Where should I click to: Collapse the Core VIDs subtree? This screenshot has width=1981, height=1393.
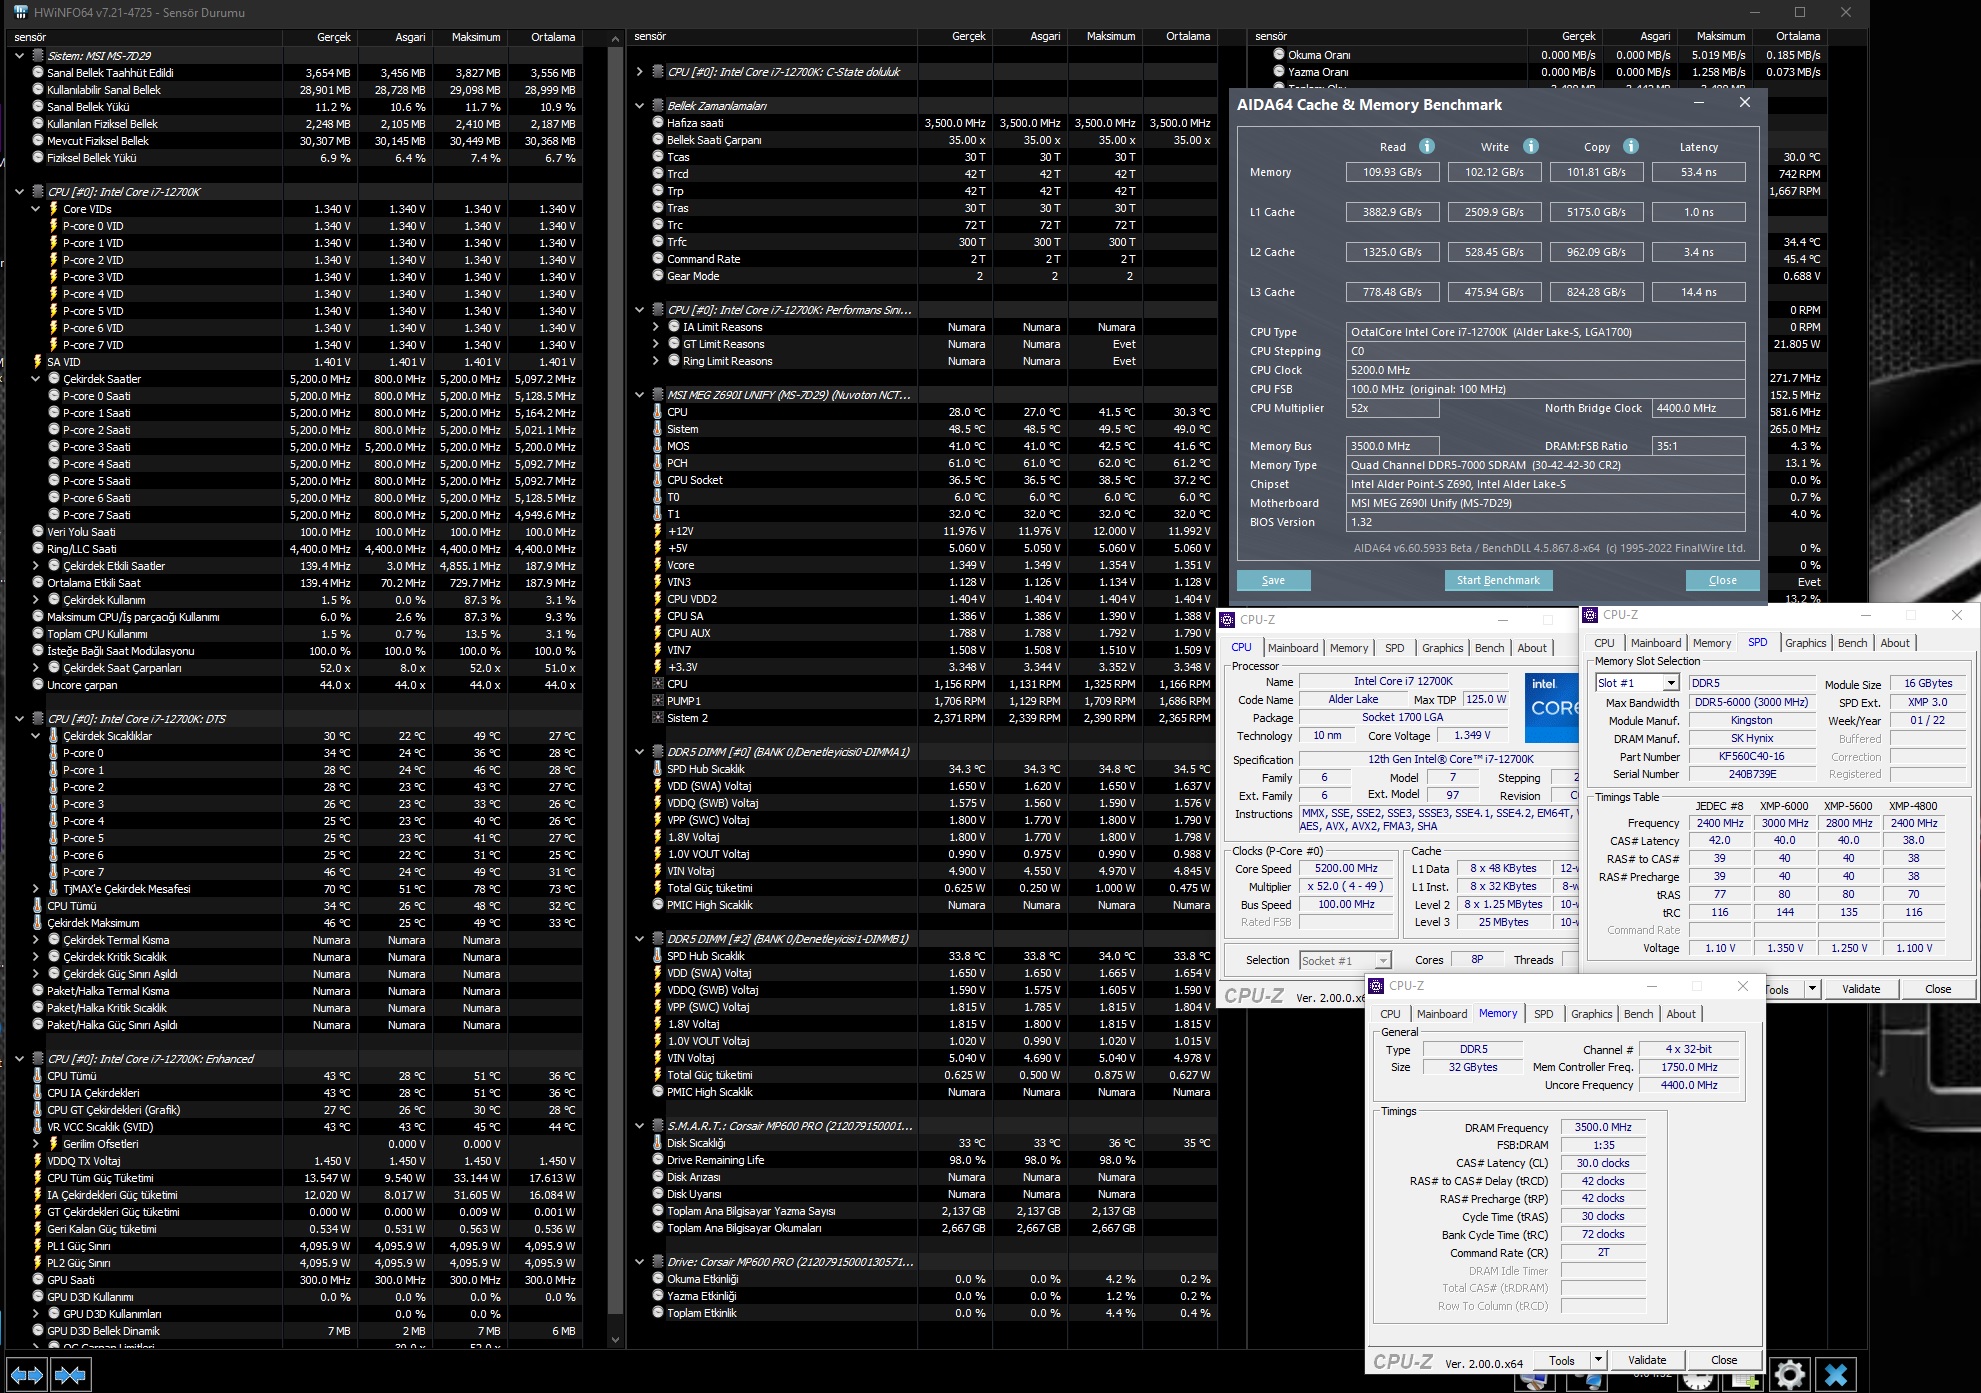pyautogui.click(x=36, y=209)
